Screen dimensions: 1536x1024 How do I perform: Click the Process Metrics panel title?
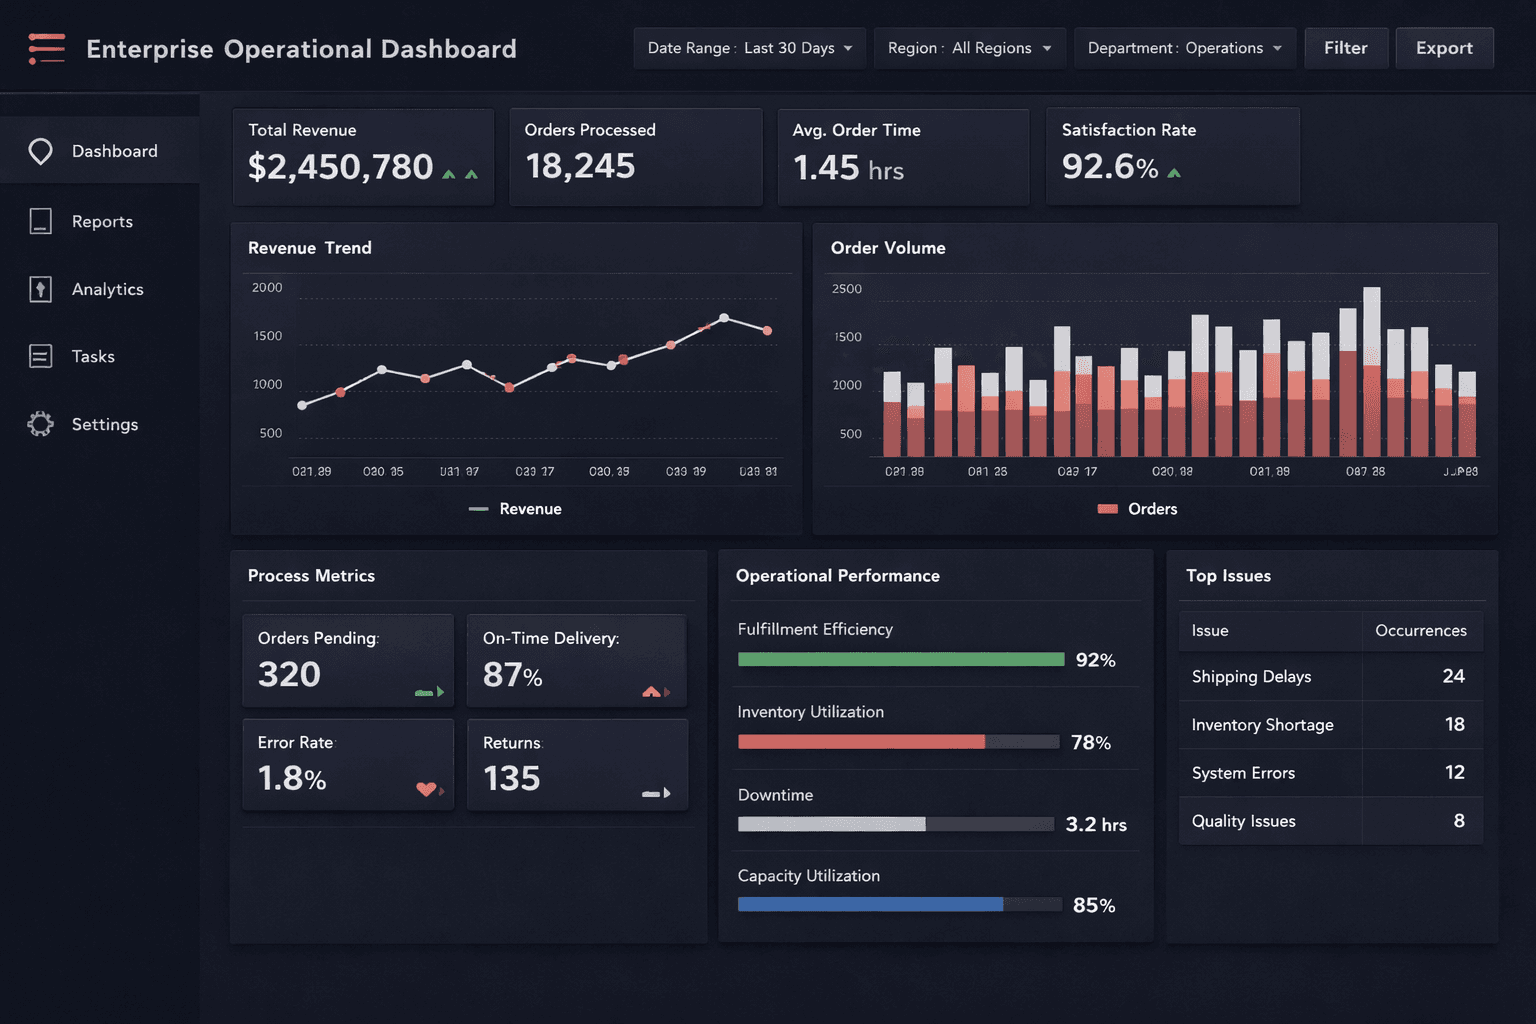tap(311, 576)
